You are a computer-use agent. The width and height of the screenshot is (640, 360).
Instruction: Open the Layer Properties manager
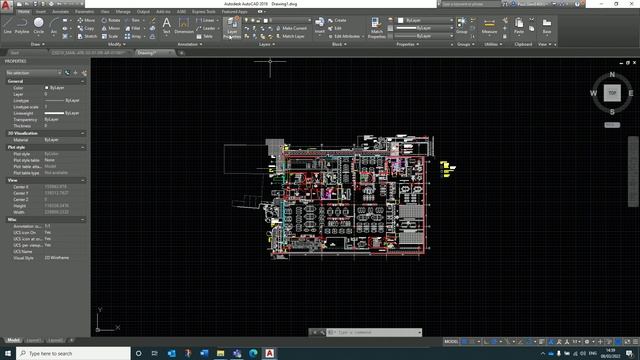click(x=232, y=28)
